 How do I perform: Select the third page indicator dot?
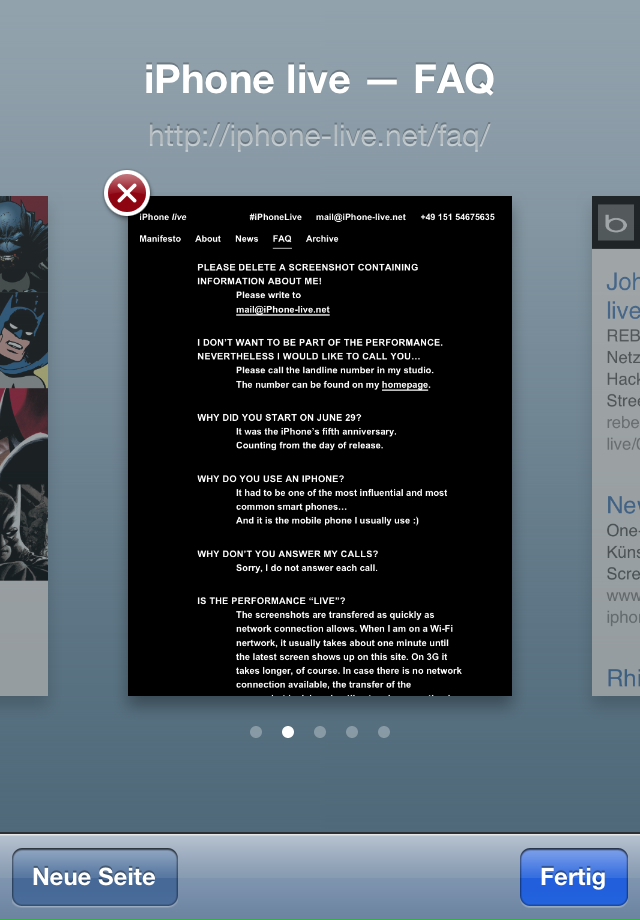click(320, 732)
